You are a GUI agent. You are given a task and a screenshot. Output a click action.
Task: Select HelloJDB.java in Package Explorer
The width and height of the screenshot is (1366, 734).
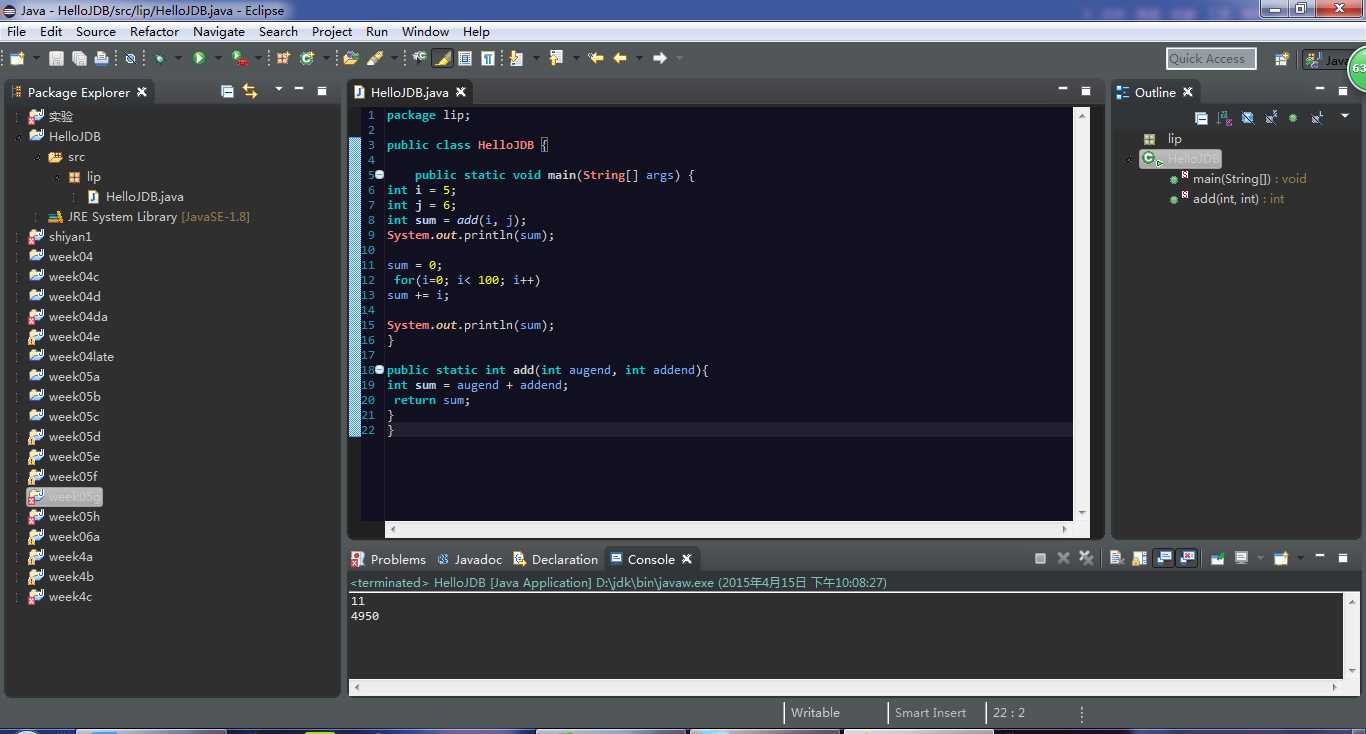pyautogui.click(x=137, y=197)
